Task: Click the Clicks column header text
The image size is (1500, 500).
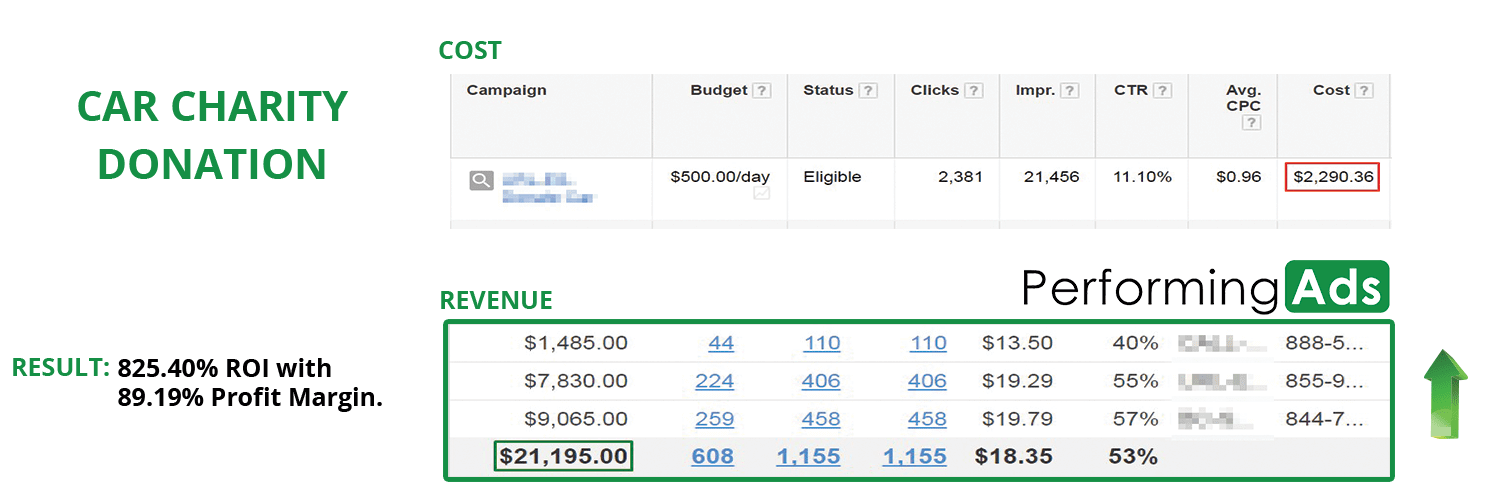Action: [x=934, y=90]
